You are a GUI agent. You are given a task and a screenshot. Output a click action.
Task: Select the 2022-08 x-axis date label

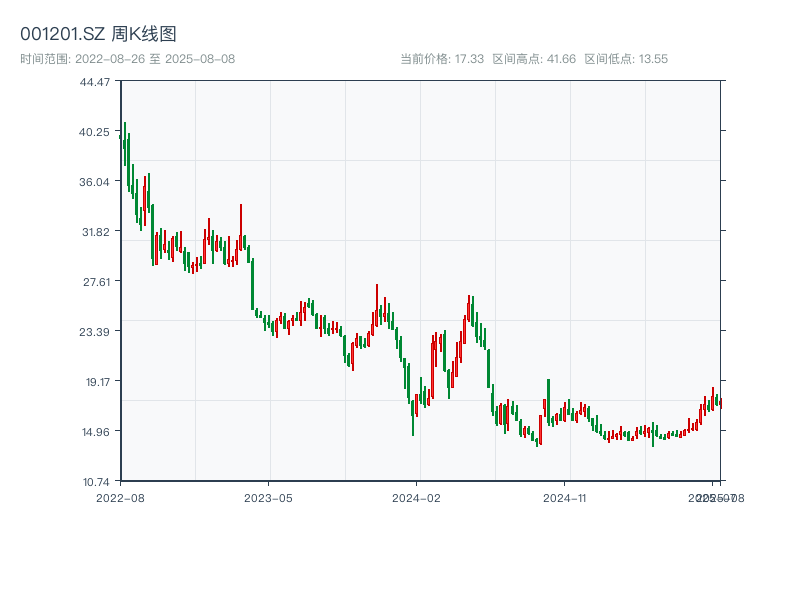pos(120,497)
